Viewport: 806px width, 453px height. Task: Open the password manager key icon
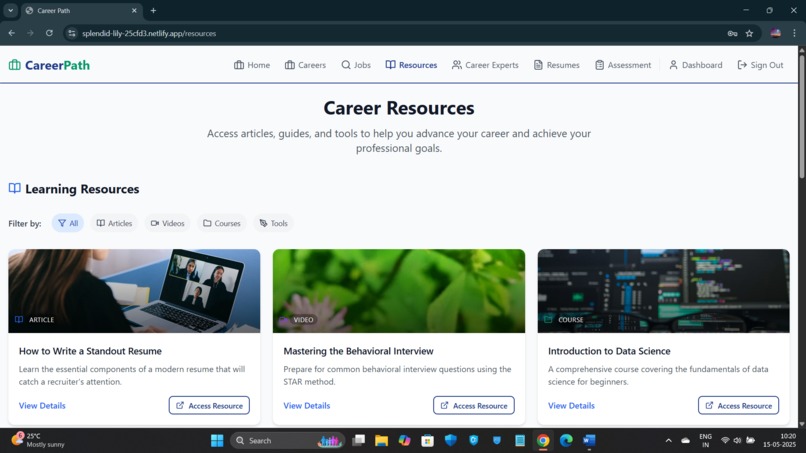732,33
